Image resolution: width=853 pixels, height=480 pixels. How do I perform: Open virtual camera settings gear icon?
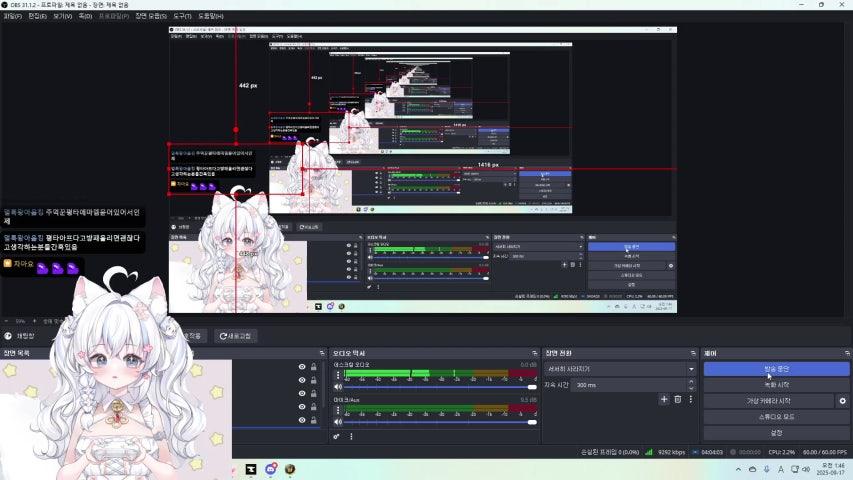(x=843, y=401)
